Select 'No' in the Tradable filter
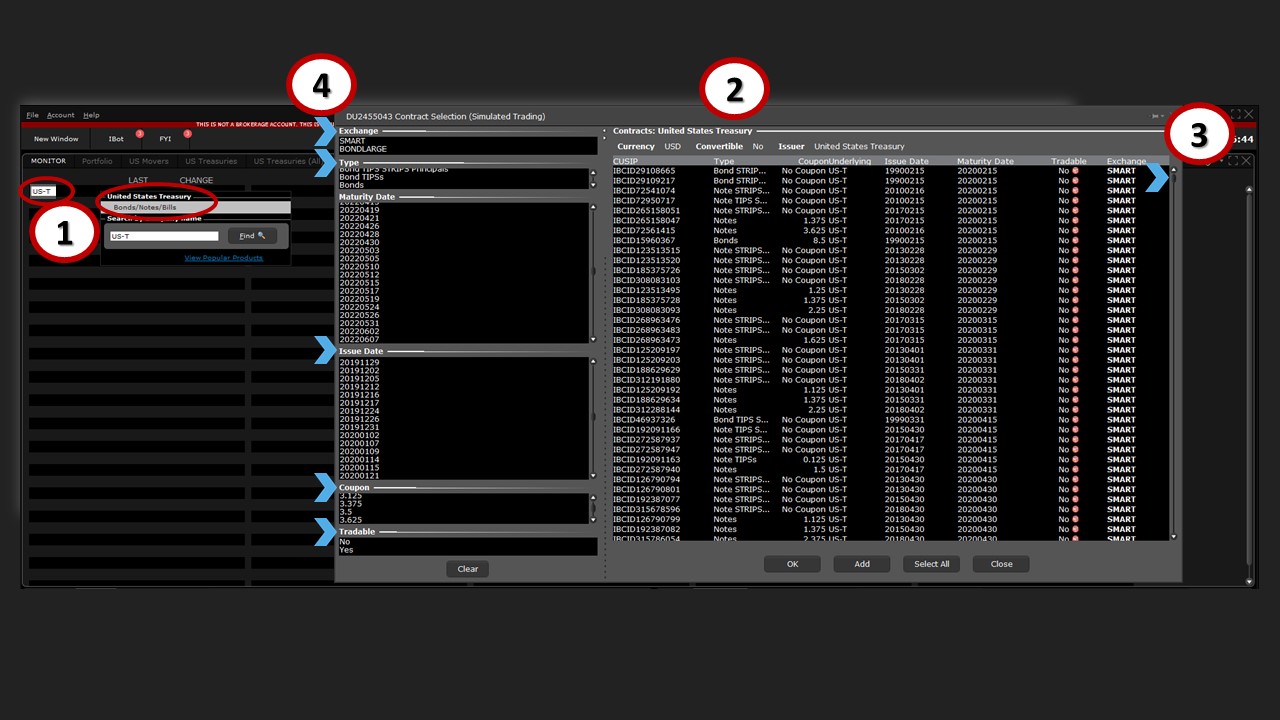This screenshot has width=1280, height=720. (345, 542)
